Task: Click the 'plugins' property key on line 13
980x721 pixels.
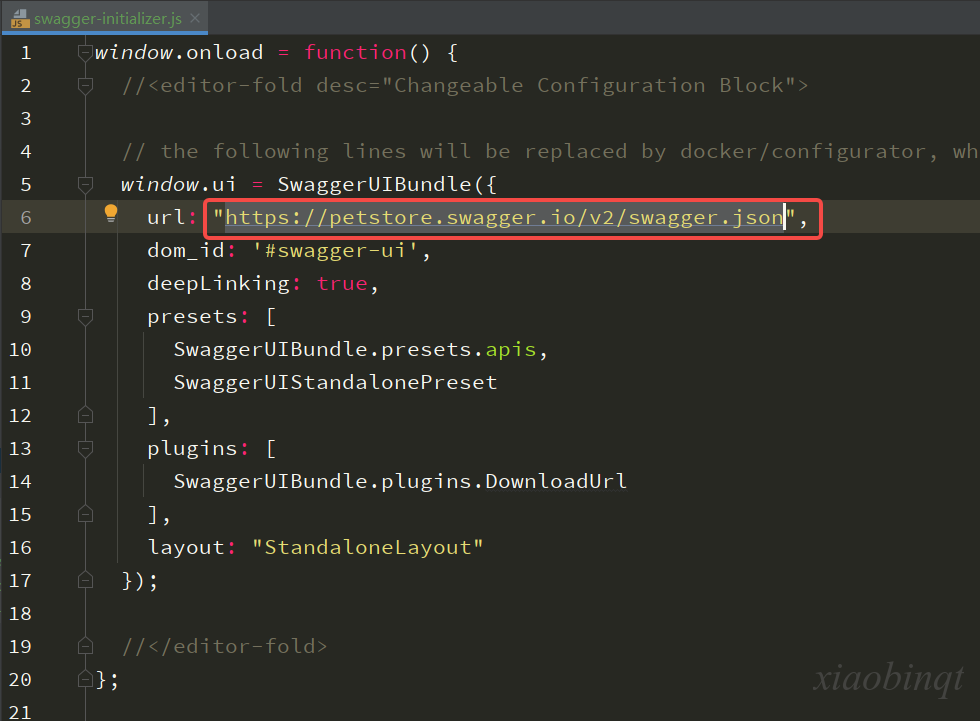Action: tap(192, 449)
